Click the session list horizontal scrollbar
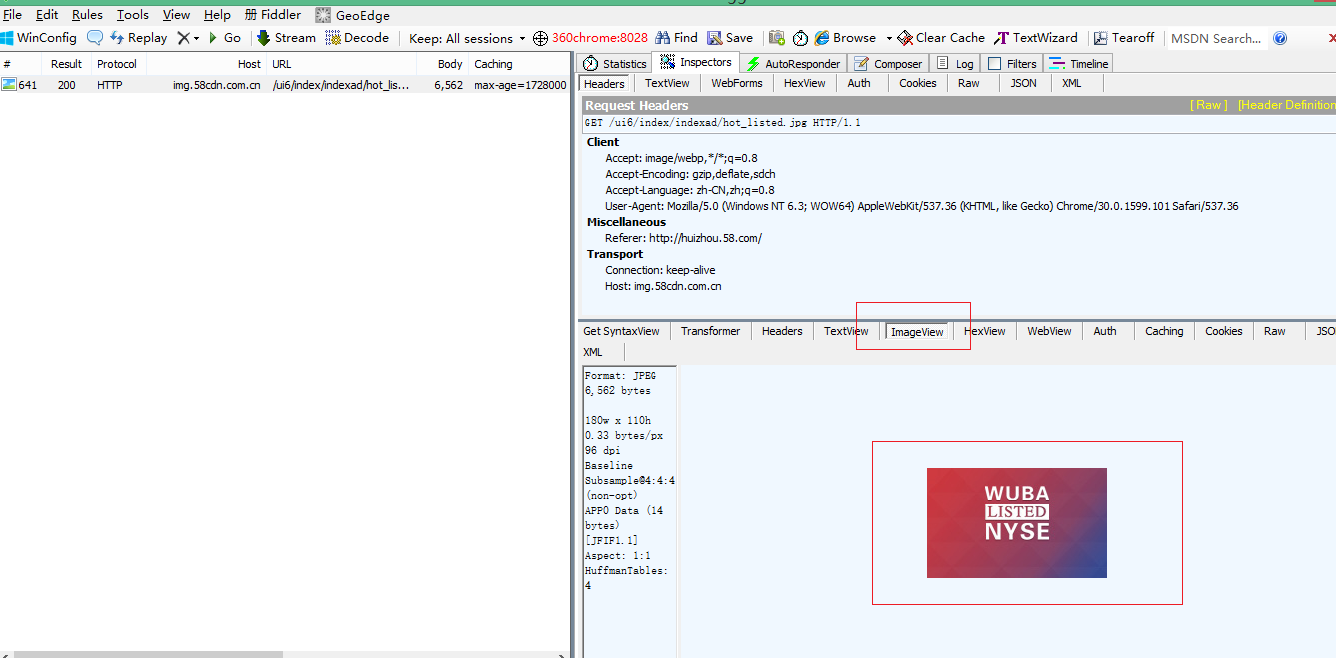The image size is (1336, 658). click(148, 655)
